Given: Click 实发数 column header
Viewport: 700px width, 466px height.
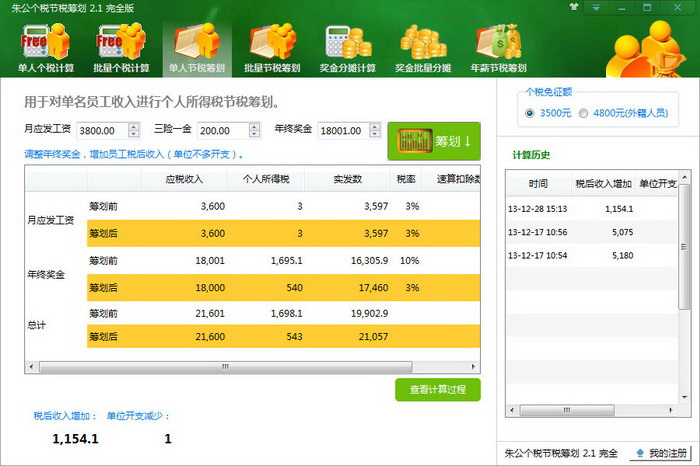Looking at the screenshot, I should [x=347, y=179].
